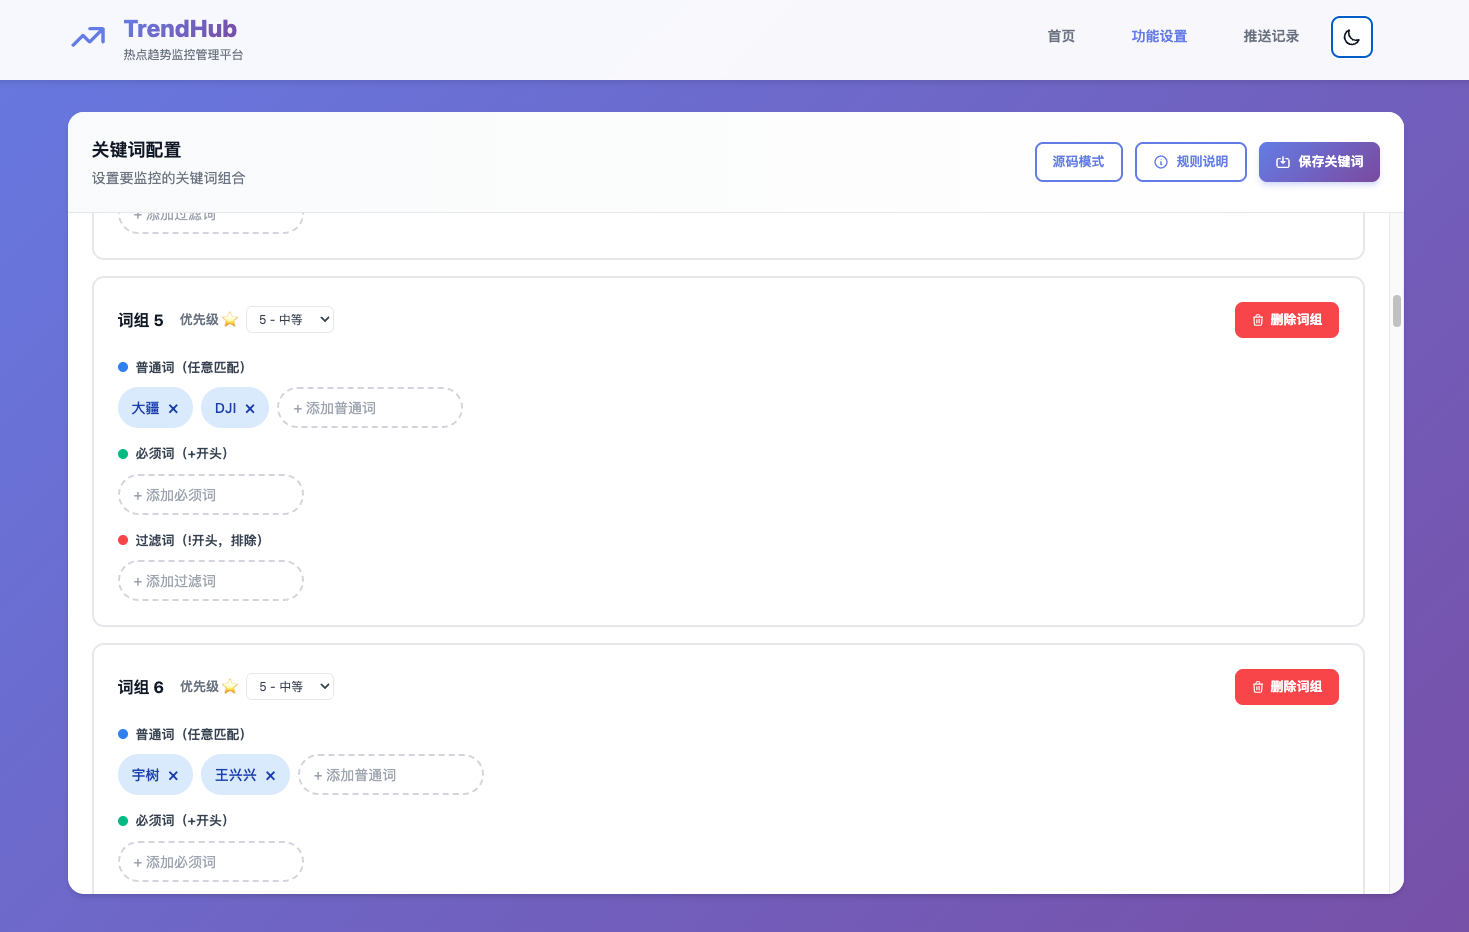Viewport: 1469px width, 932px height.
Task: Toggle dark mode with the moon icon
Action: pyautogui.click(x=1351, y=37)
